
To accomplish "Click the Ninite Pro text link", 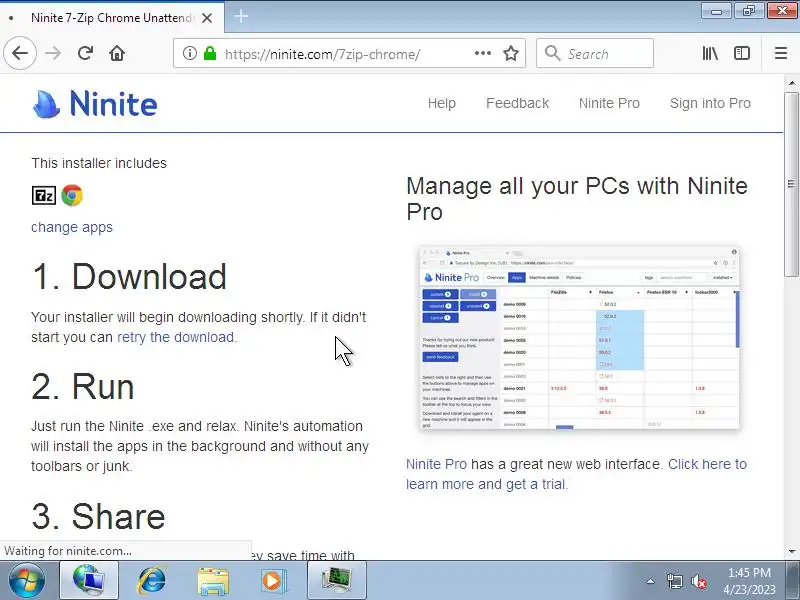I will [x=436, y=464].
